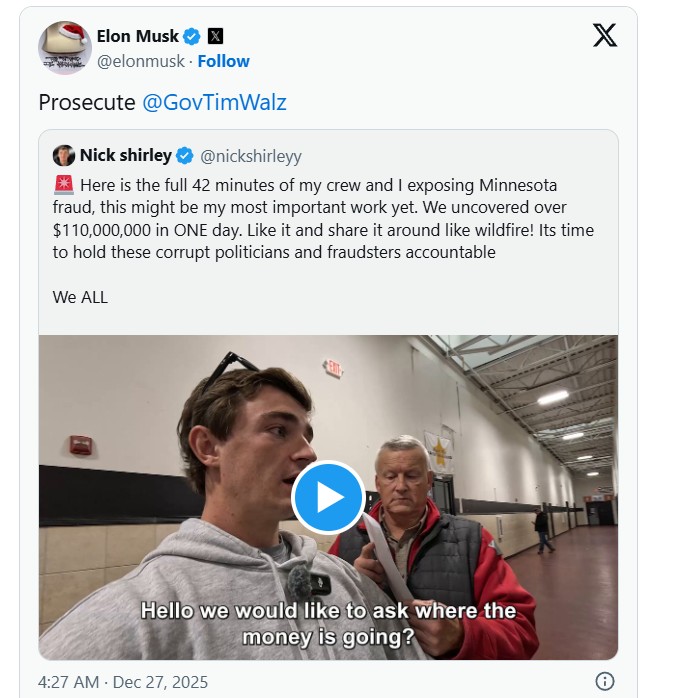Open the @GovTimWalz mention link

pyautogui.click(x=214, y=103)
